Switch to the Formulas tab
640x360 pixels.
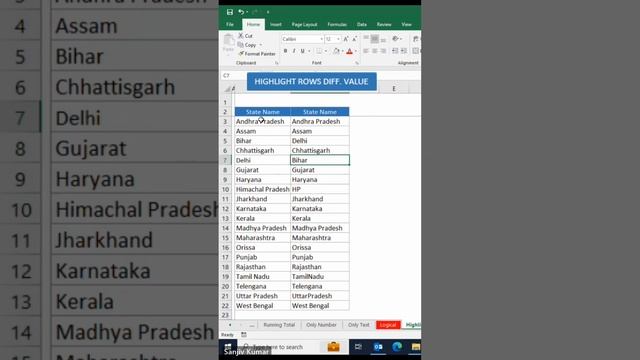(x=337, y=24)
